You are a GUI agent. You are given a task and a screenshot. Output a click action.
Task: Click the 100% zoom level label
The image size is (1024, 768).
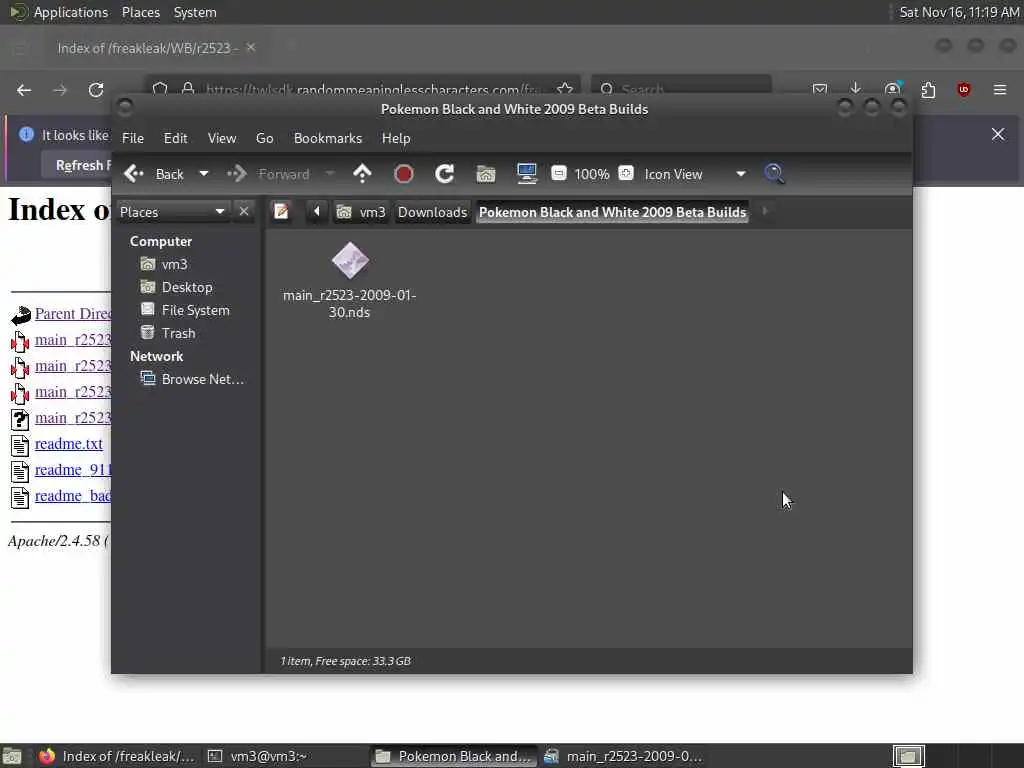coord(592,174)
